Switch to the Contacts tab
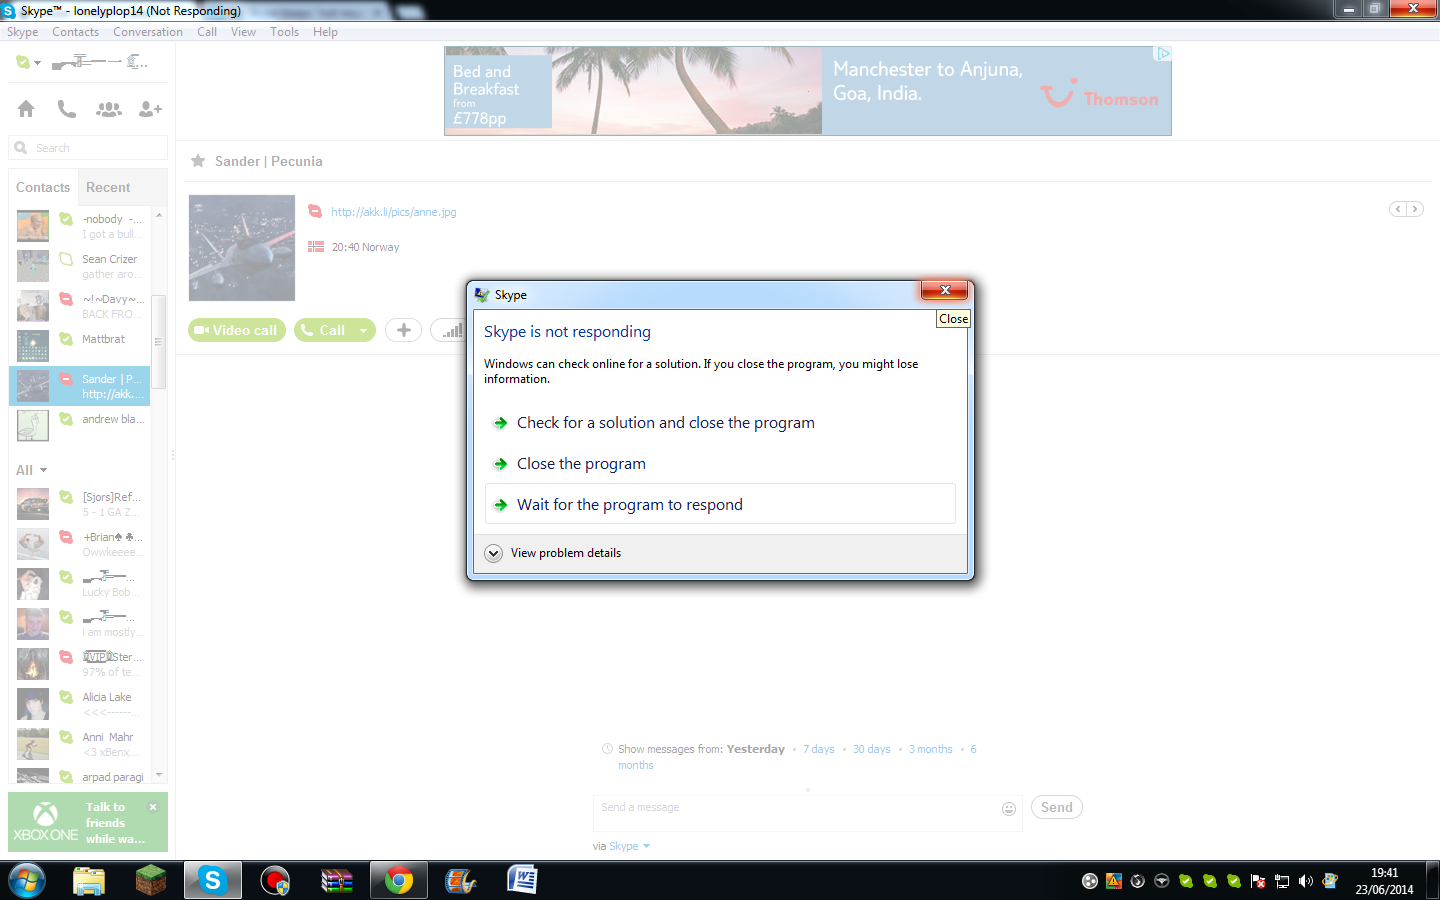The height and width of the screenshot is (900, 1440). [43, 187]
